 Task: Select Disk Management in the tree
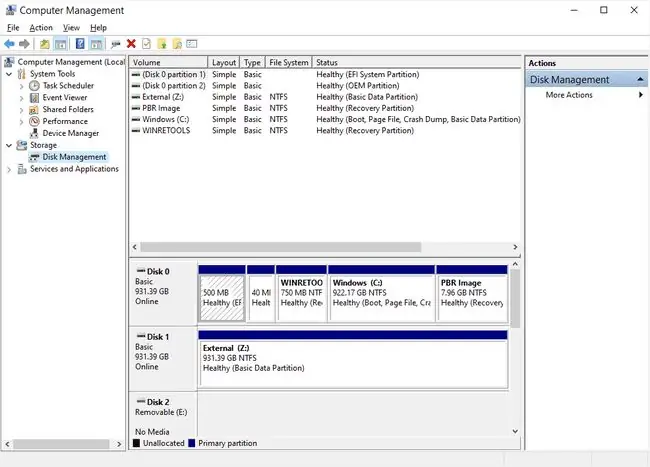click(x=74, y=157)
